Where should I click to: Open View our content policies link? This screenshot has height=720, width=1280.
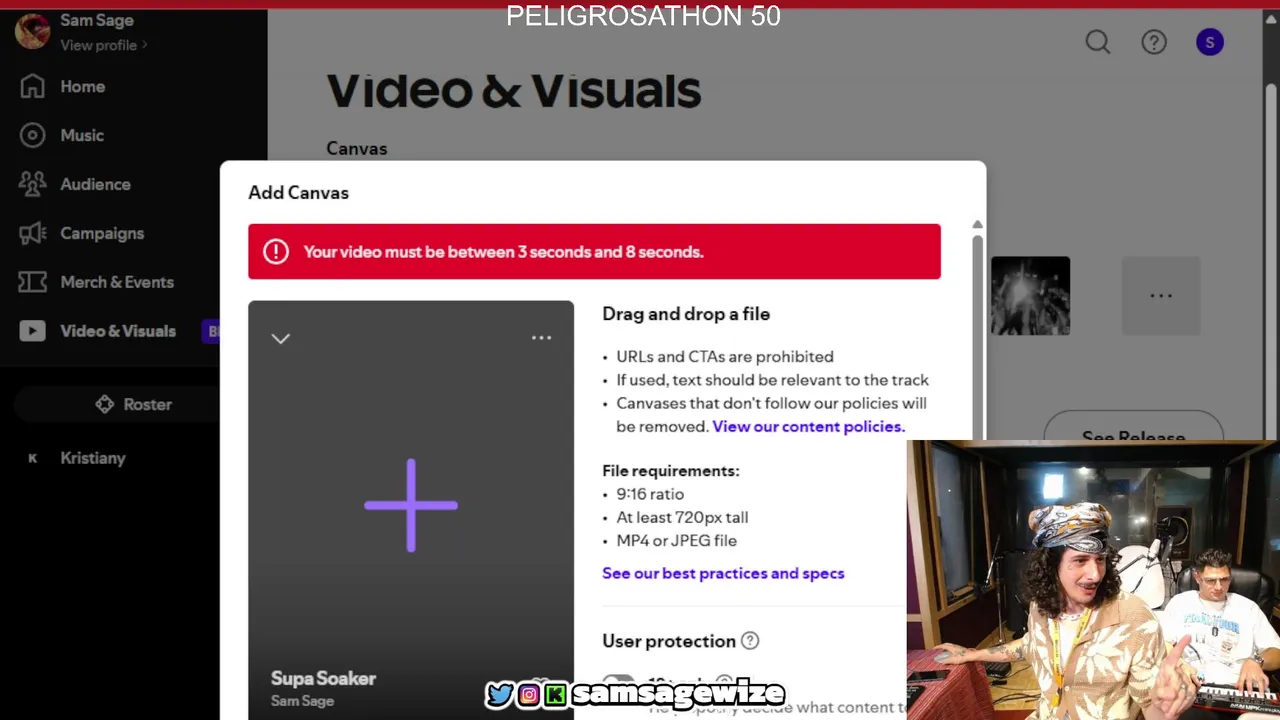[808, 426]
